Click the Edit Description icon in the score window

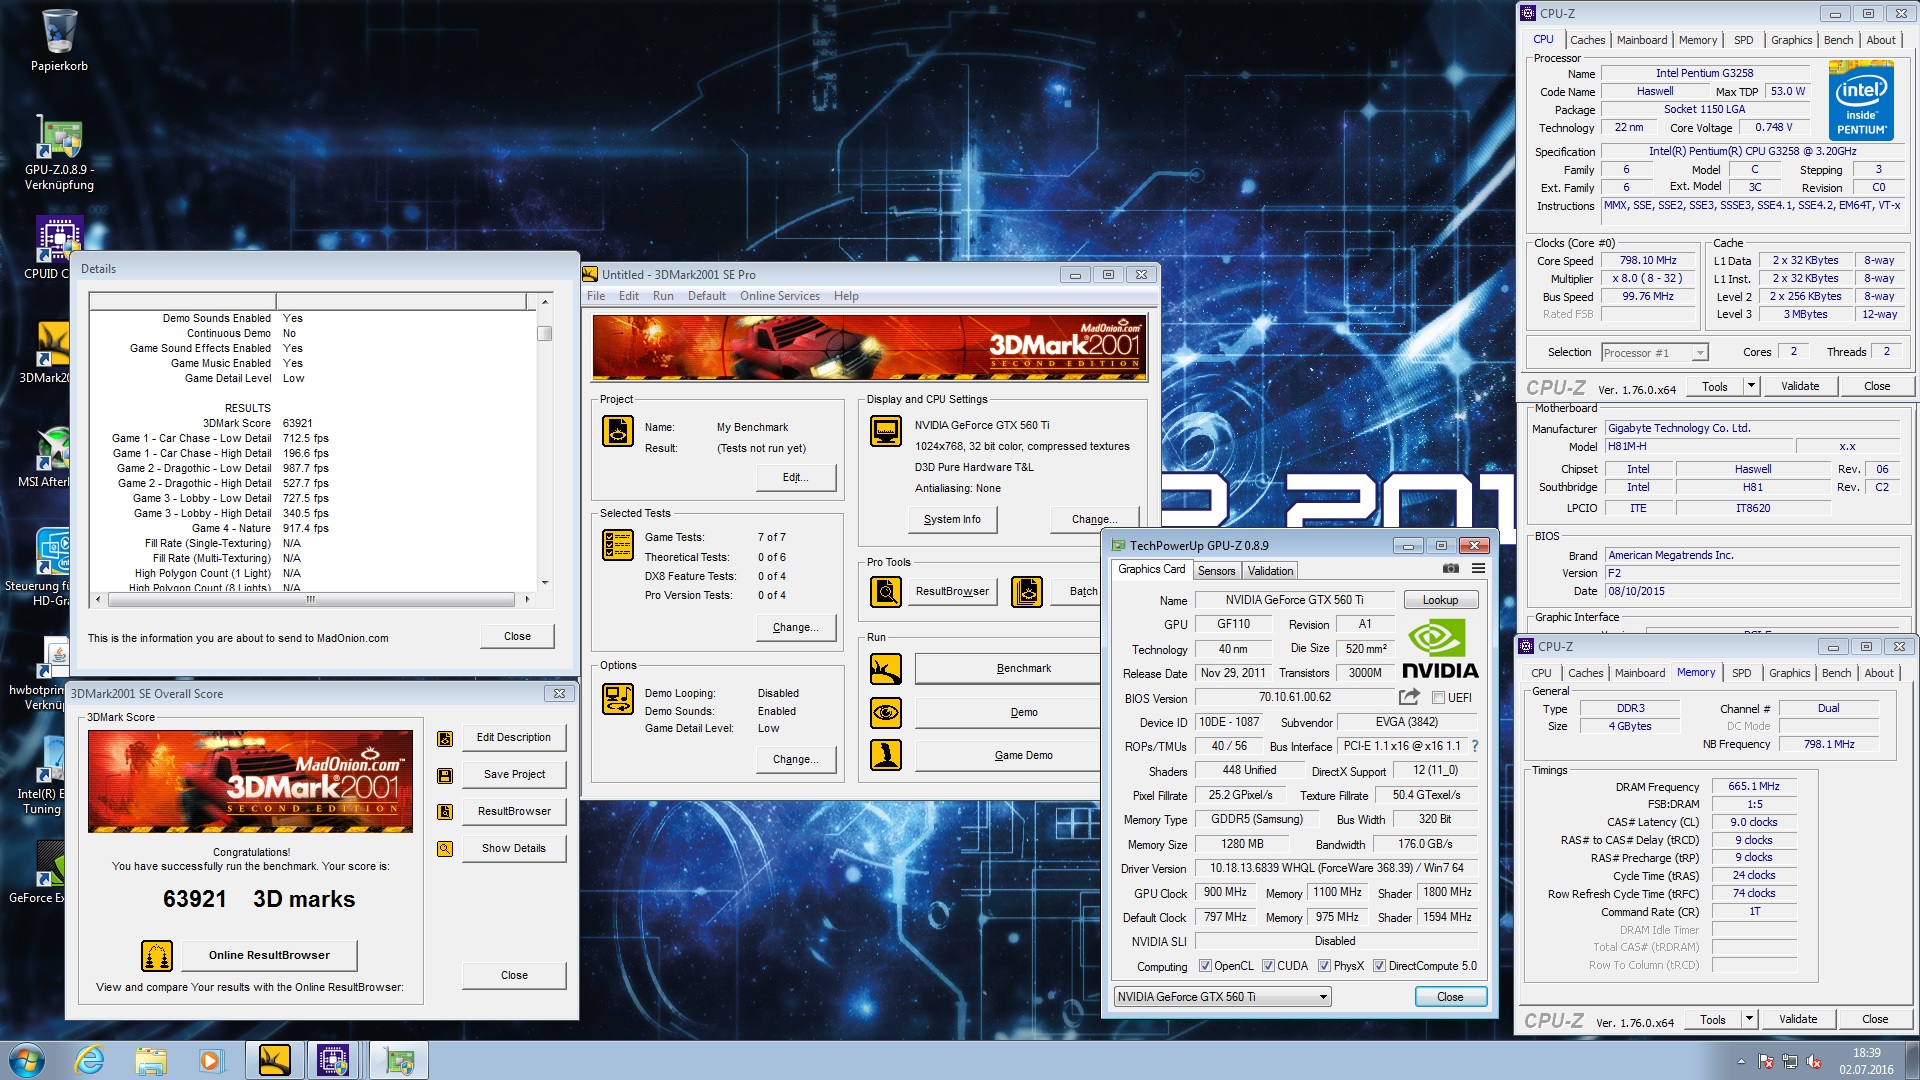pyautogui.click(x=445, y=738)
